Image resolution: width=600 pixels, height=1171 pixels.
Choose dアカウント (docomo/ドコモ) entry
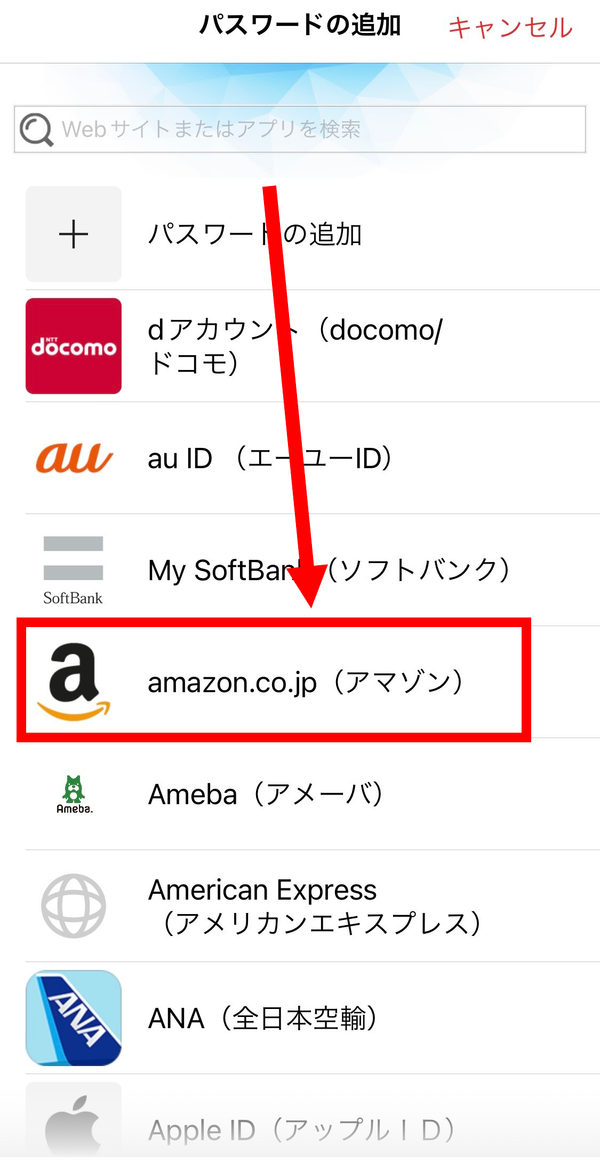[312, 346]
